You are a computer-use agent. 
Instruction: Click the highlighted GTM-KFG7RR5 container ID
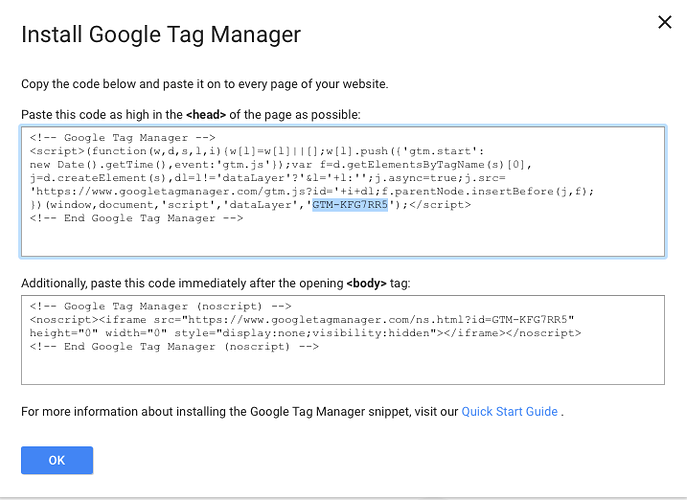tap(349, 205)
